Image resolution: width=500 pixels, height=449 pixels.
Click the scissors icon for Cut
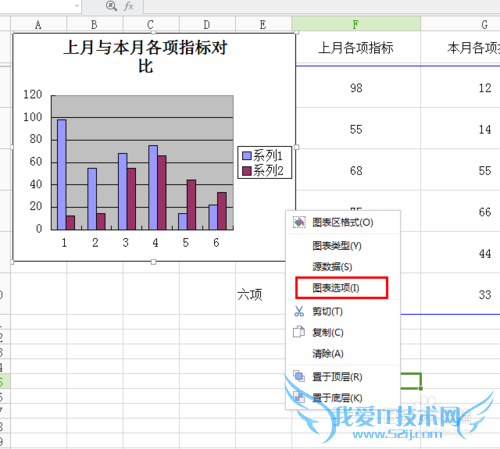pos(299,311)
